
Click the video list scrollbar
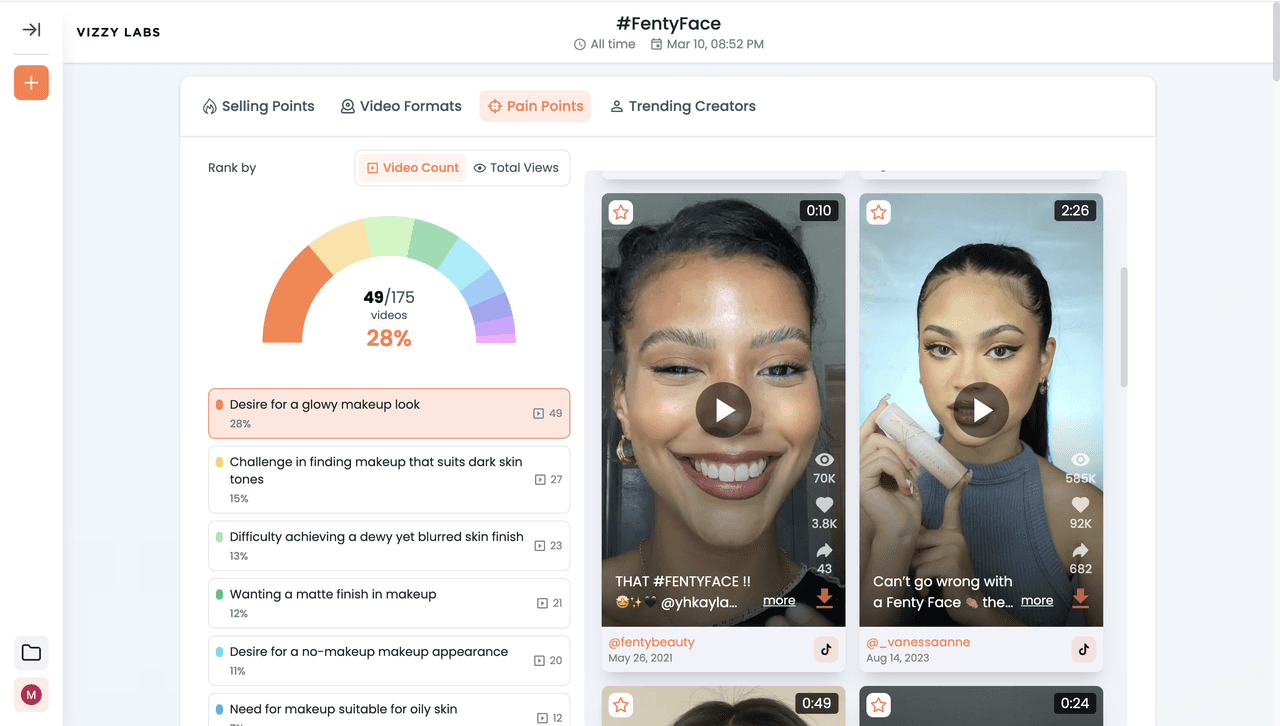click(1124, 327)
